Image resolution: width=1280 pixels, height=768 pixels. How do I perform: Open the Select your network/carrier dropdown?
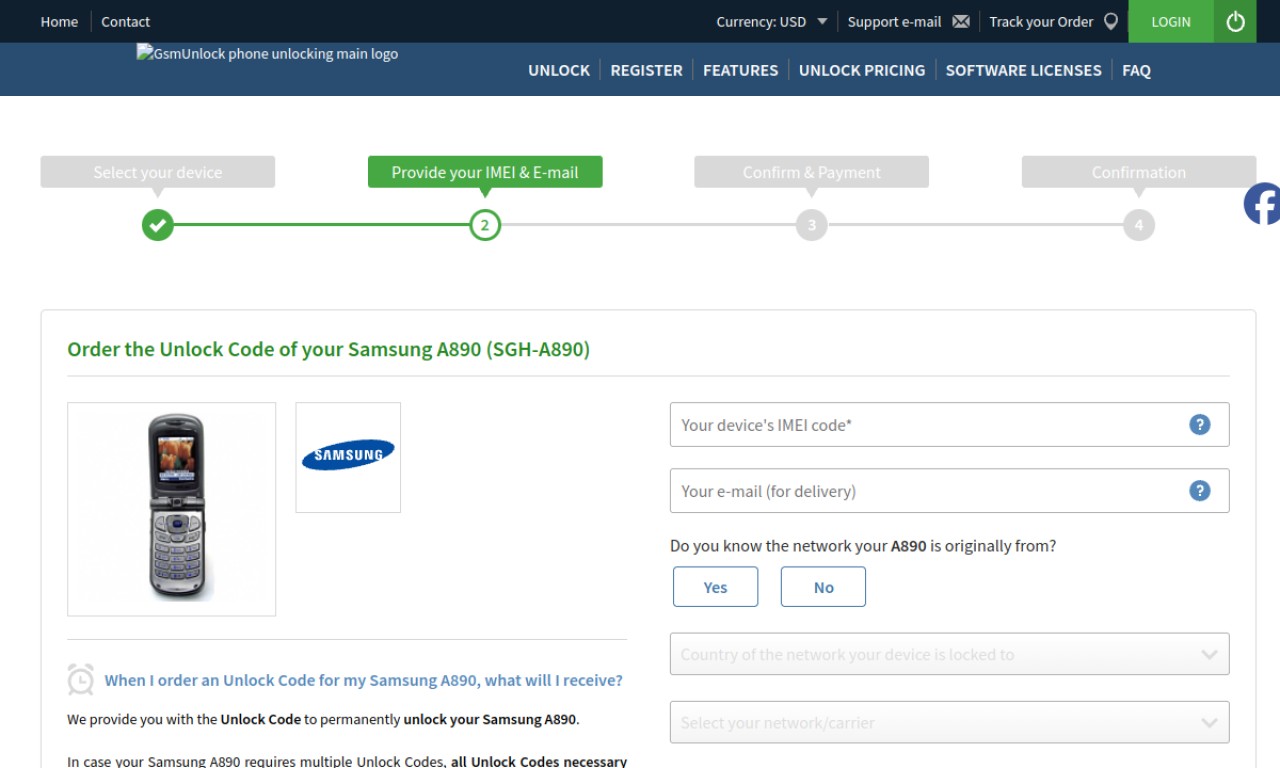click(949, 723)
